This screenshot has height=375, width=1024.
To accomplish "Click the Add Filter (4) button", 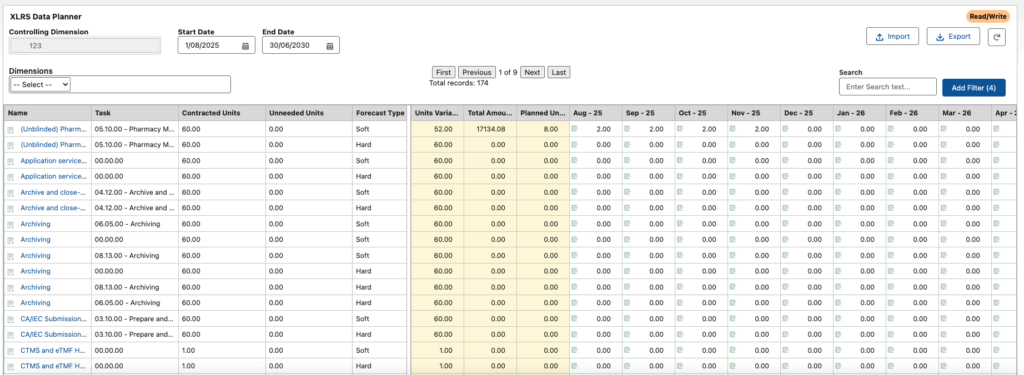I will tap(973, 88).
